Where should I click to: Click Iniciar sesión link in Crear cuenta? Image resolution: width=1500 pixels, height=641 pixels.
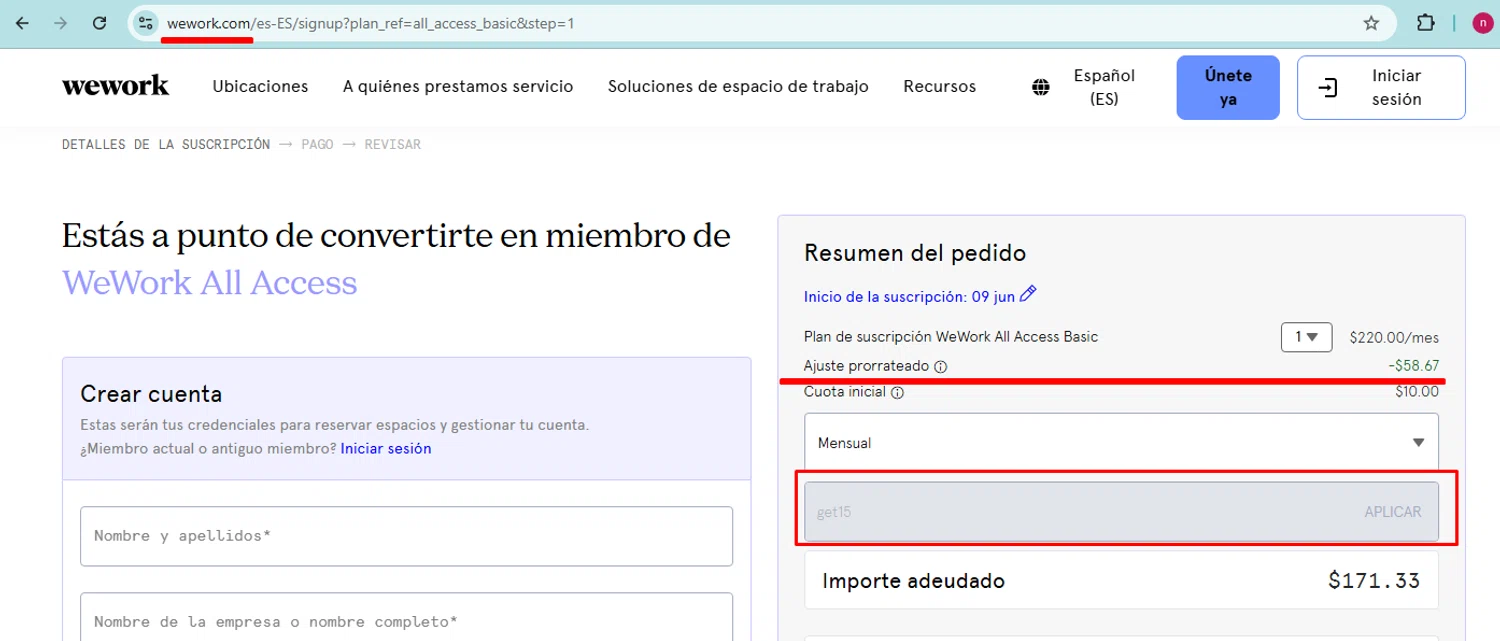[x=386, y=449]
